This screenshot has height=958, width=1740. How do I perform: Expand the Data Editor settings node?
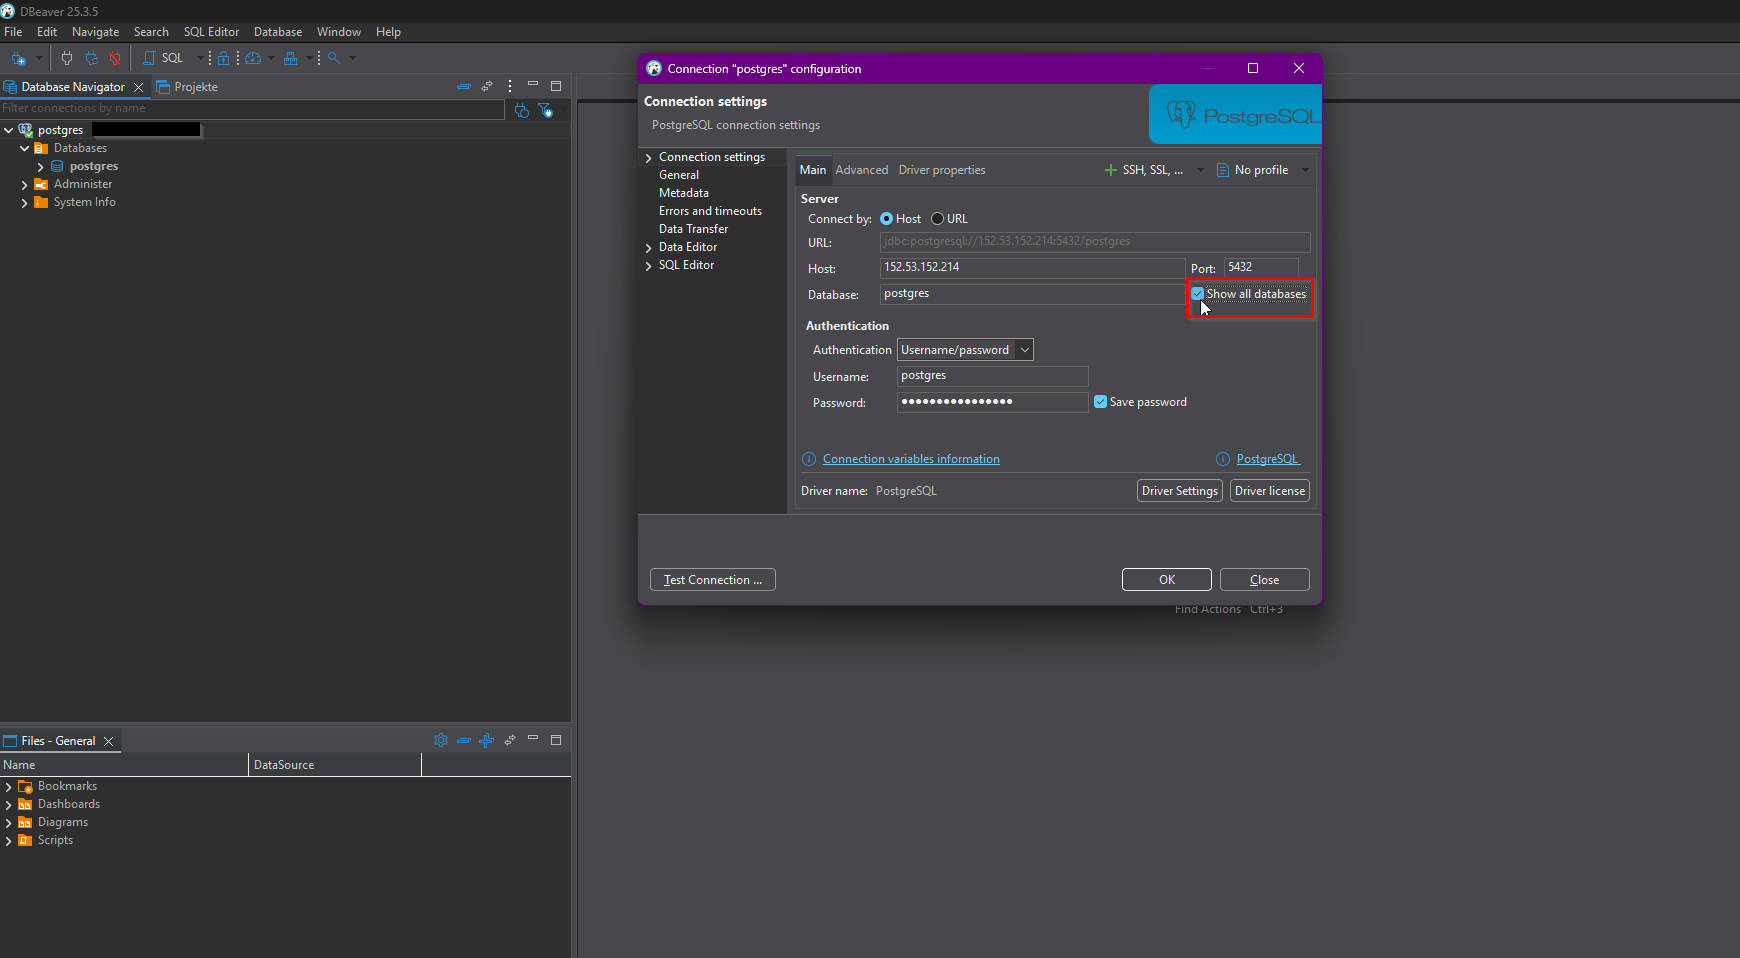pos(649,248)
